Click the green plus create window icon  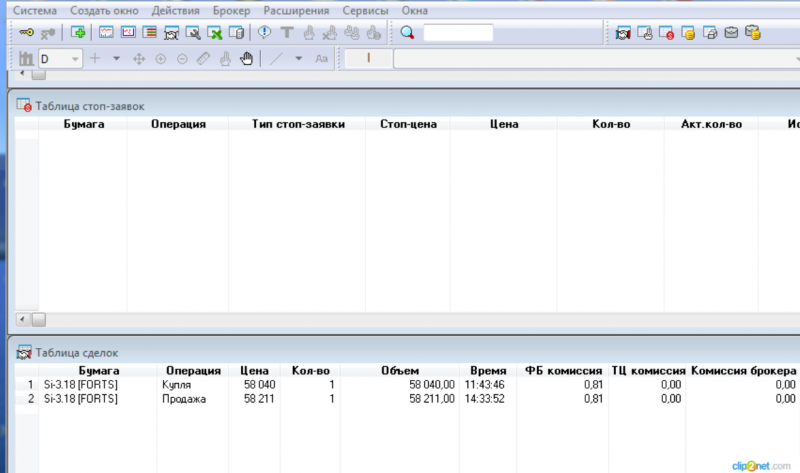click(78, 33)
